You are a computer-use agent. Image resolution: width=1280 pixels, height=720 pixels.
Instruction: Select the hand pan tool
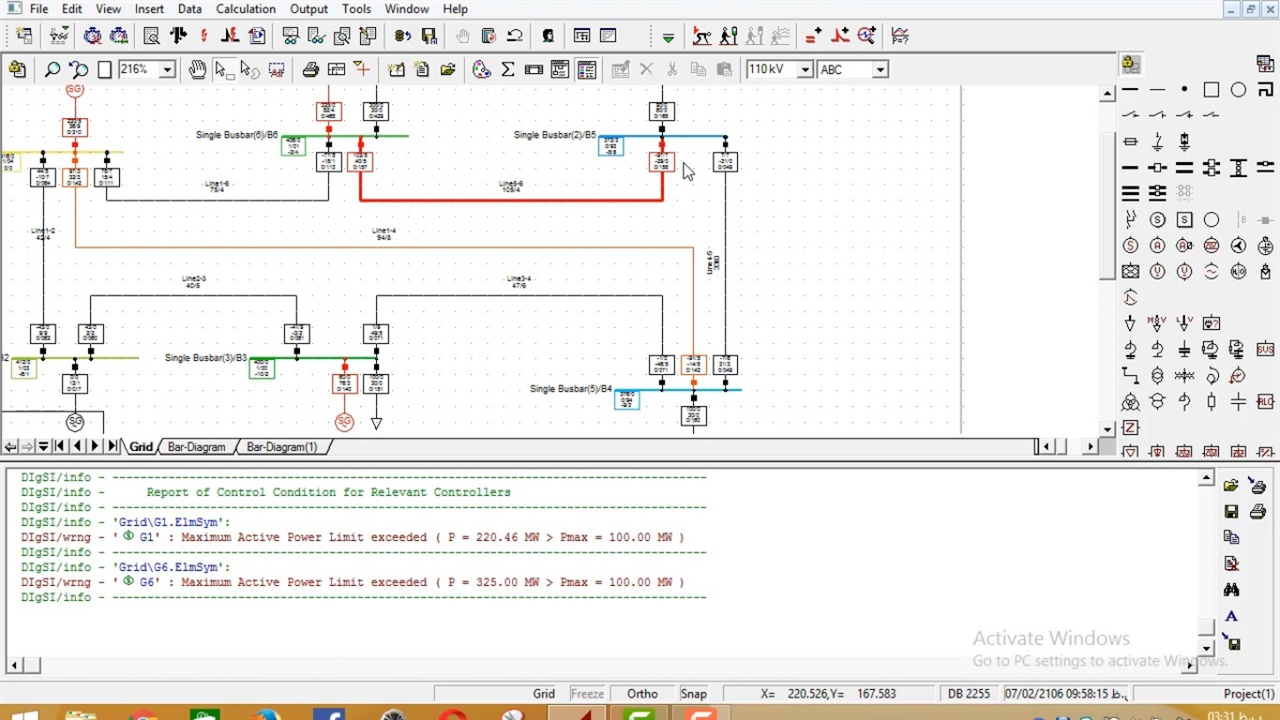[197, 70]
